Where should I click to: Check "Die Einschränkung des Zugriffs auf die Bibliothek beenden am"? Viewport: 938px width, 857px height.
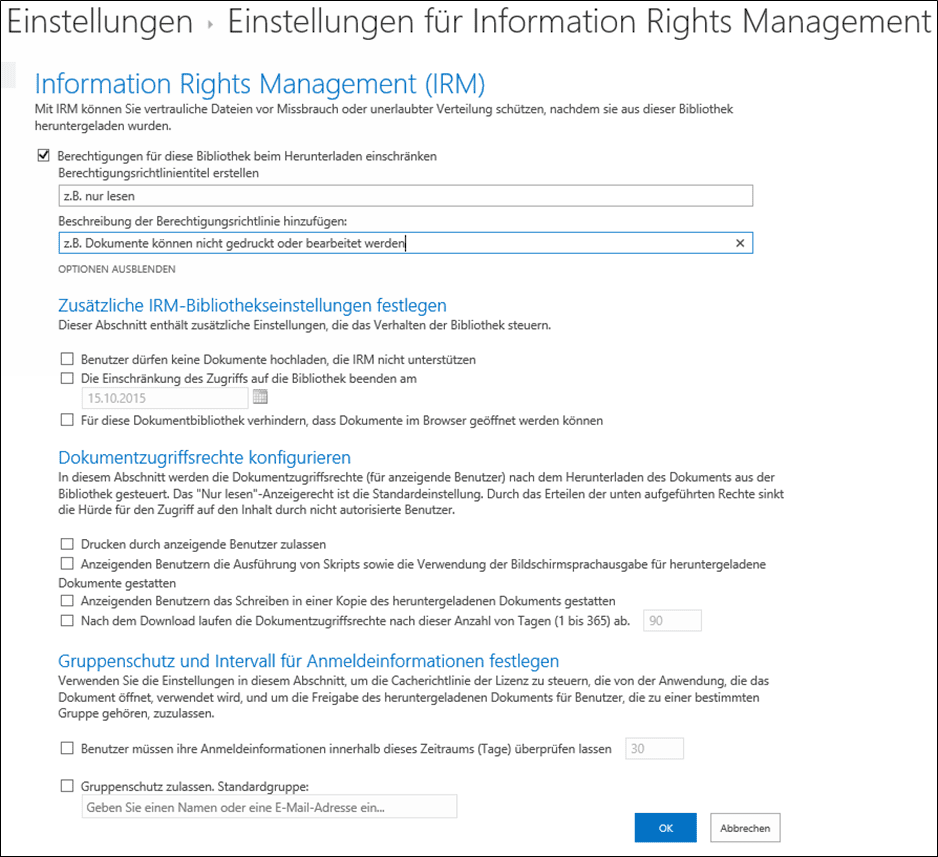pos(67,378)
